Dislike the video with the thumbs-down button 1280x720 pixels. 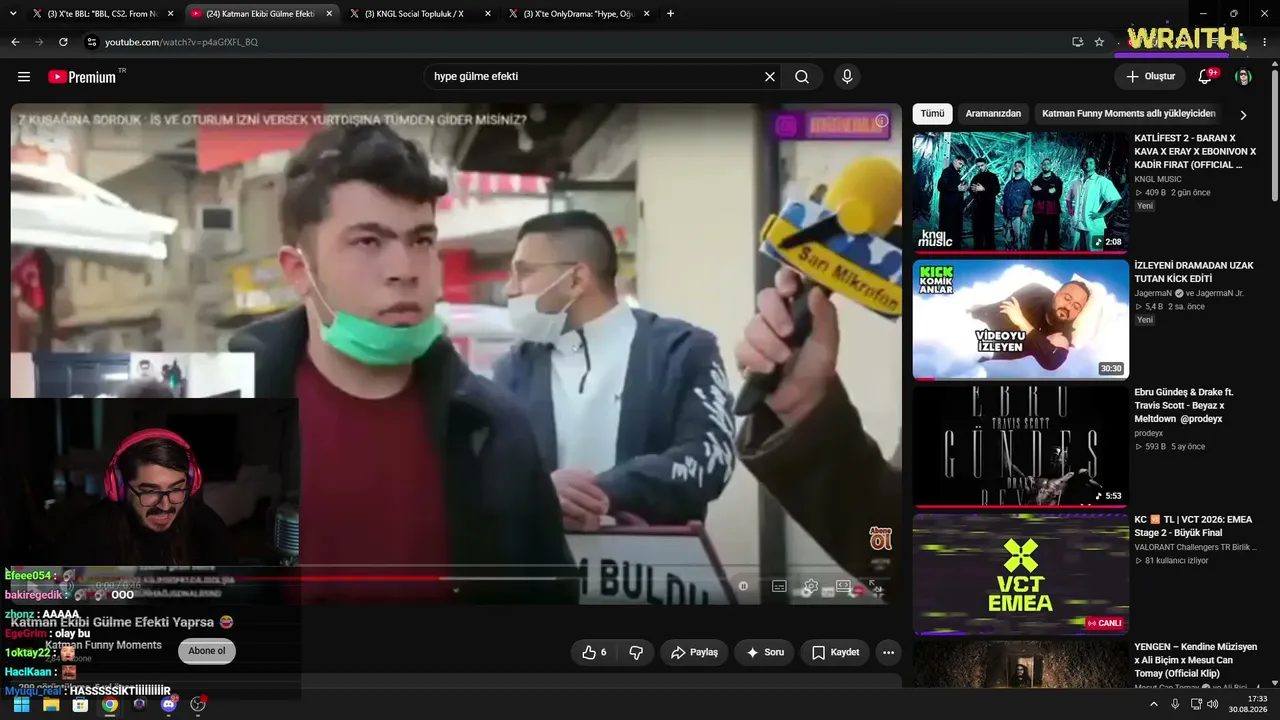[x=635, y=652]
